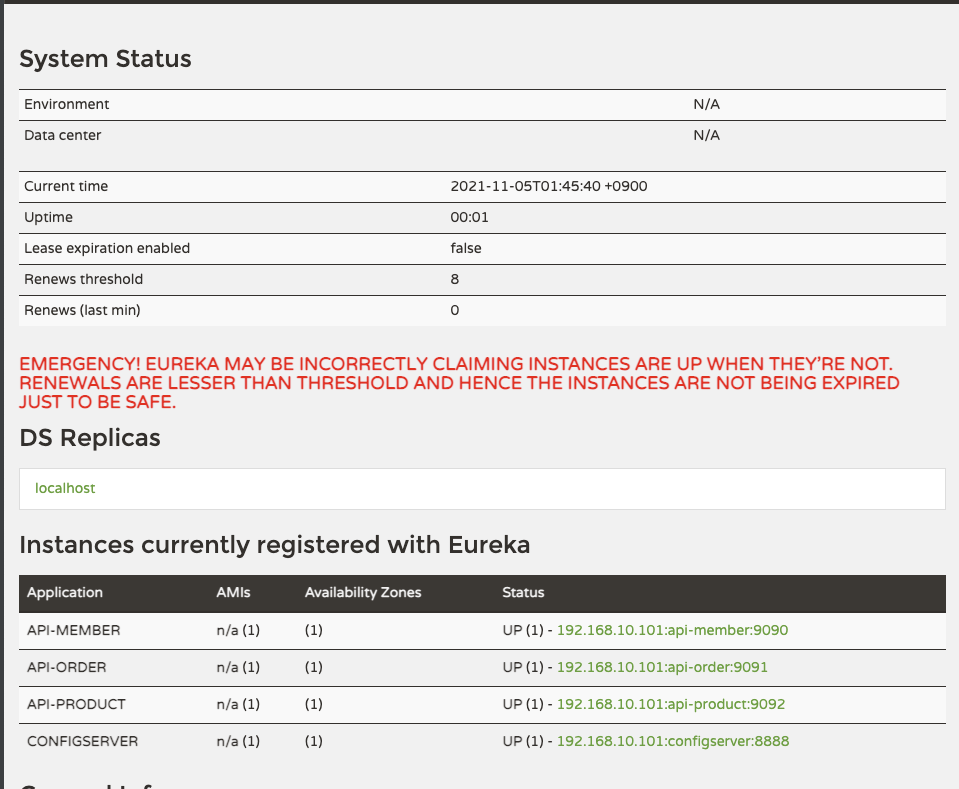Select the API-MEMBER application name
Screen dimensions: 959x789
[x=74, y=630]
